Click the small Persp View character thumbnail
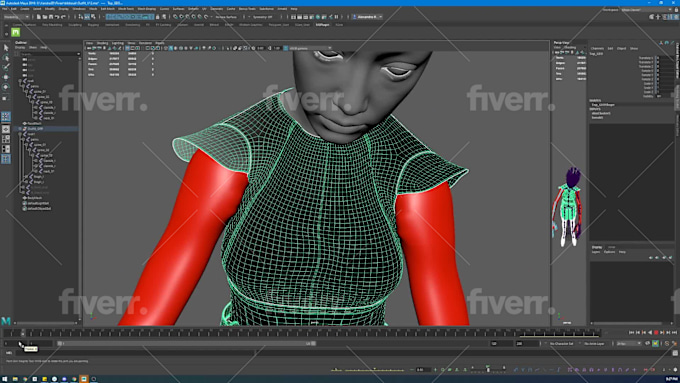Screen dimensions: 680x383 tap(568, 207)
